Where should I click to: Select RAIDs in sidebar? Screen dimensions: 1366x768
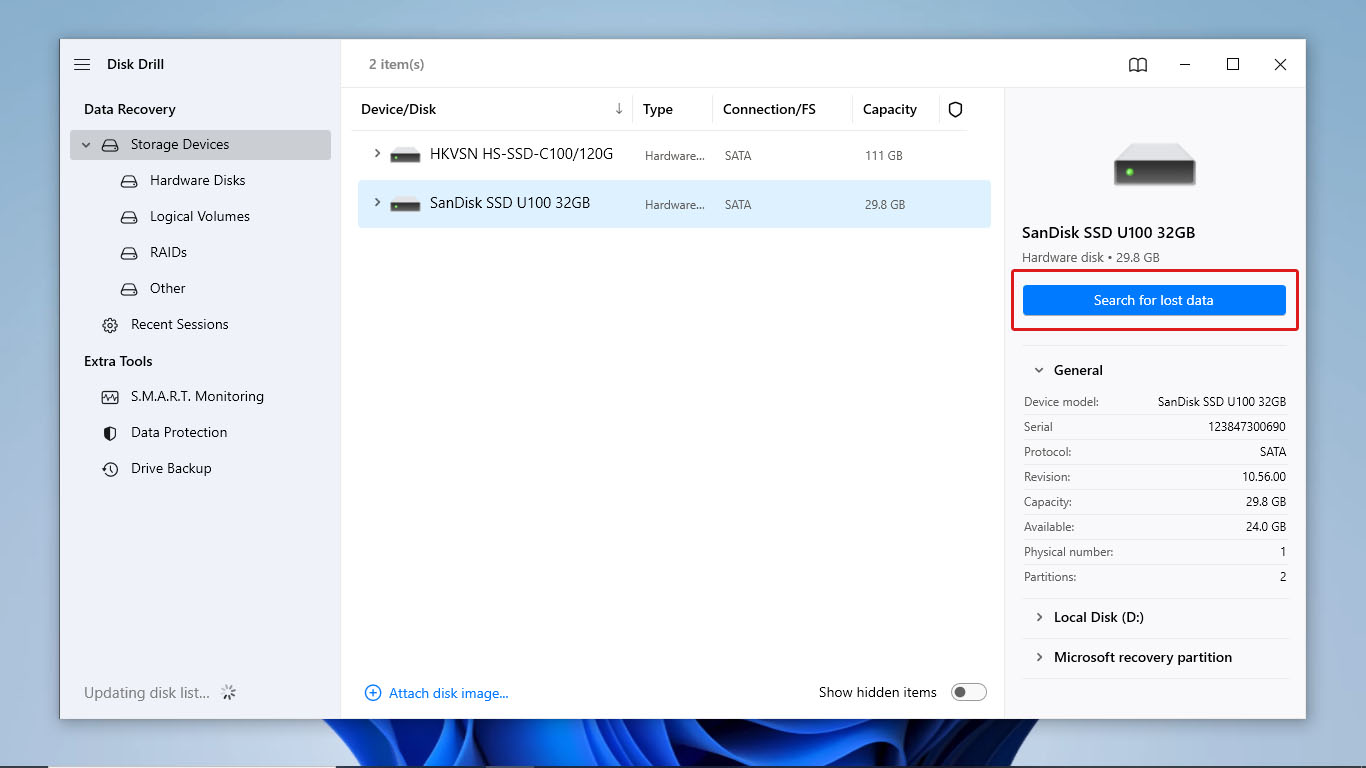click(x=168, y=253)
